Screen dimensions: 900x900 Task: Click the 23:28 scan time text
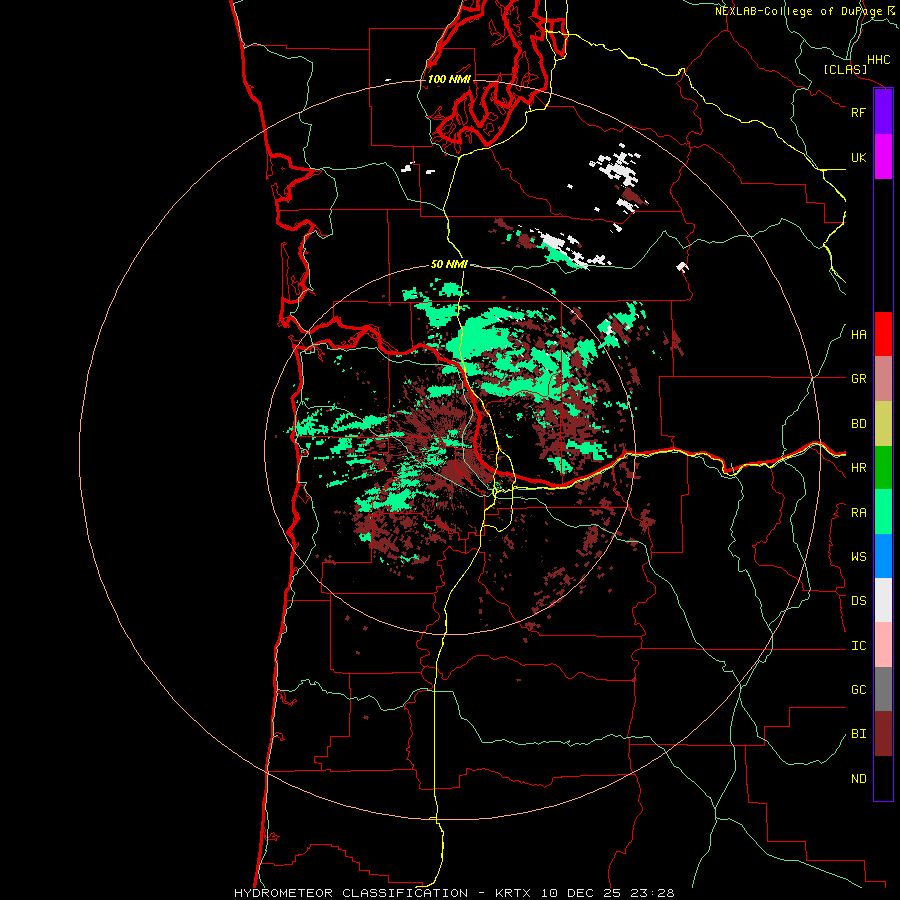pyautogui.click(x=654, y=893)
